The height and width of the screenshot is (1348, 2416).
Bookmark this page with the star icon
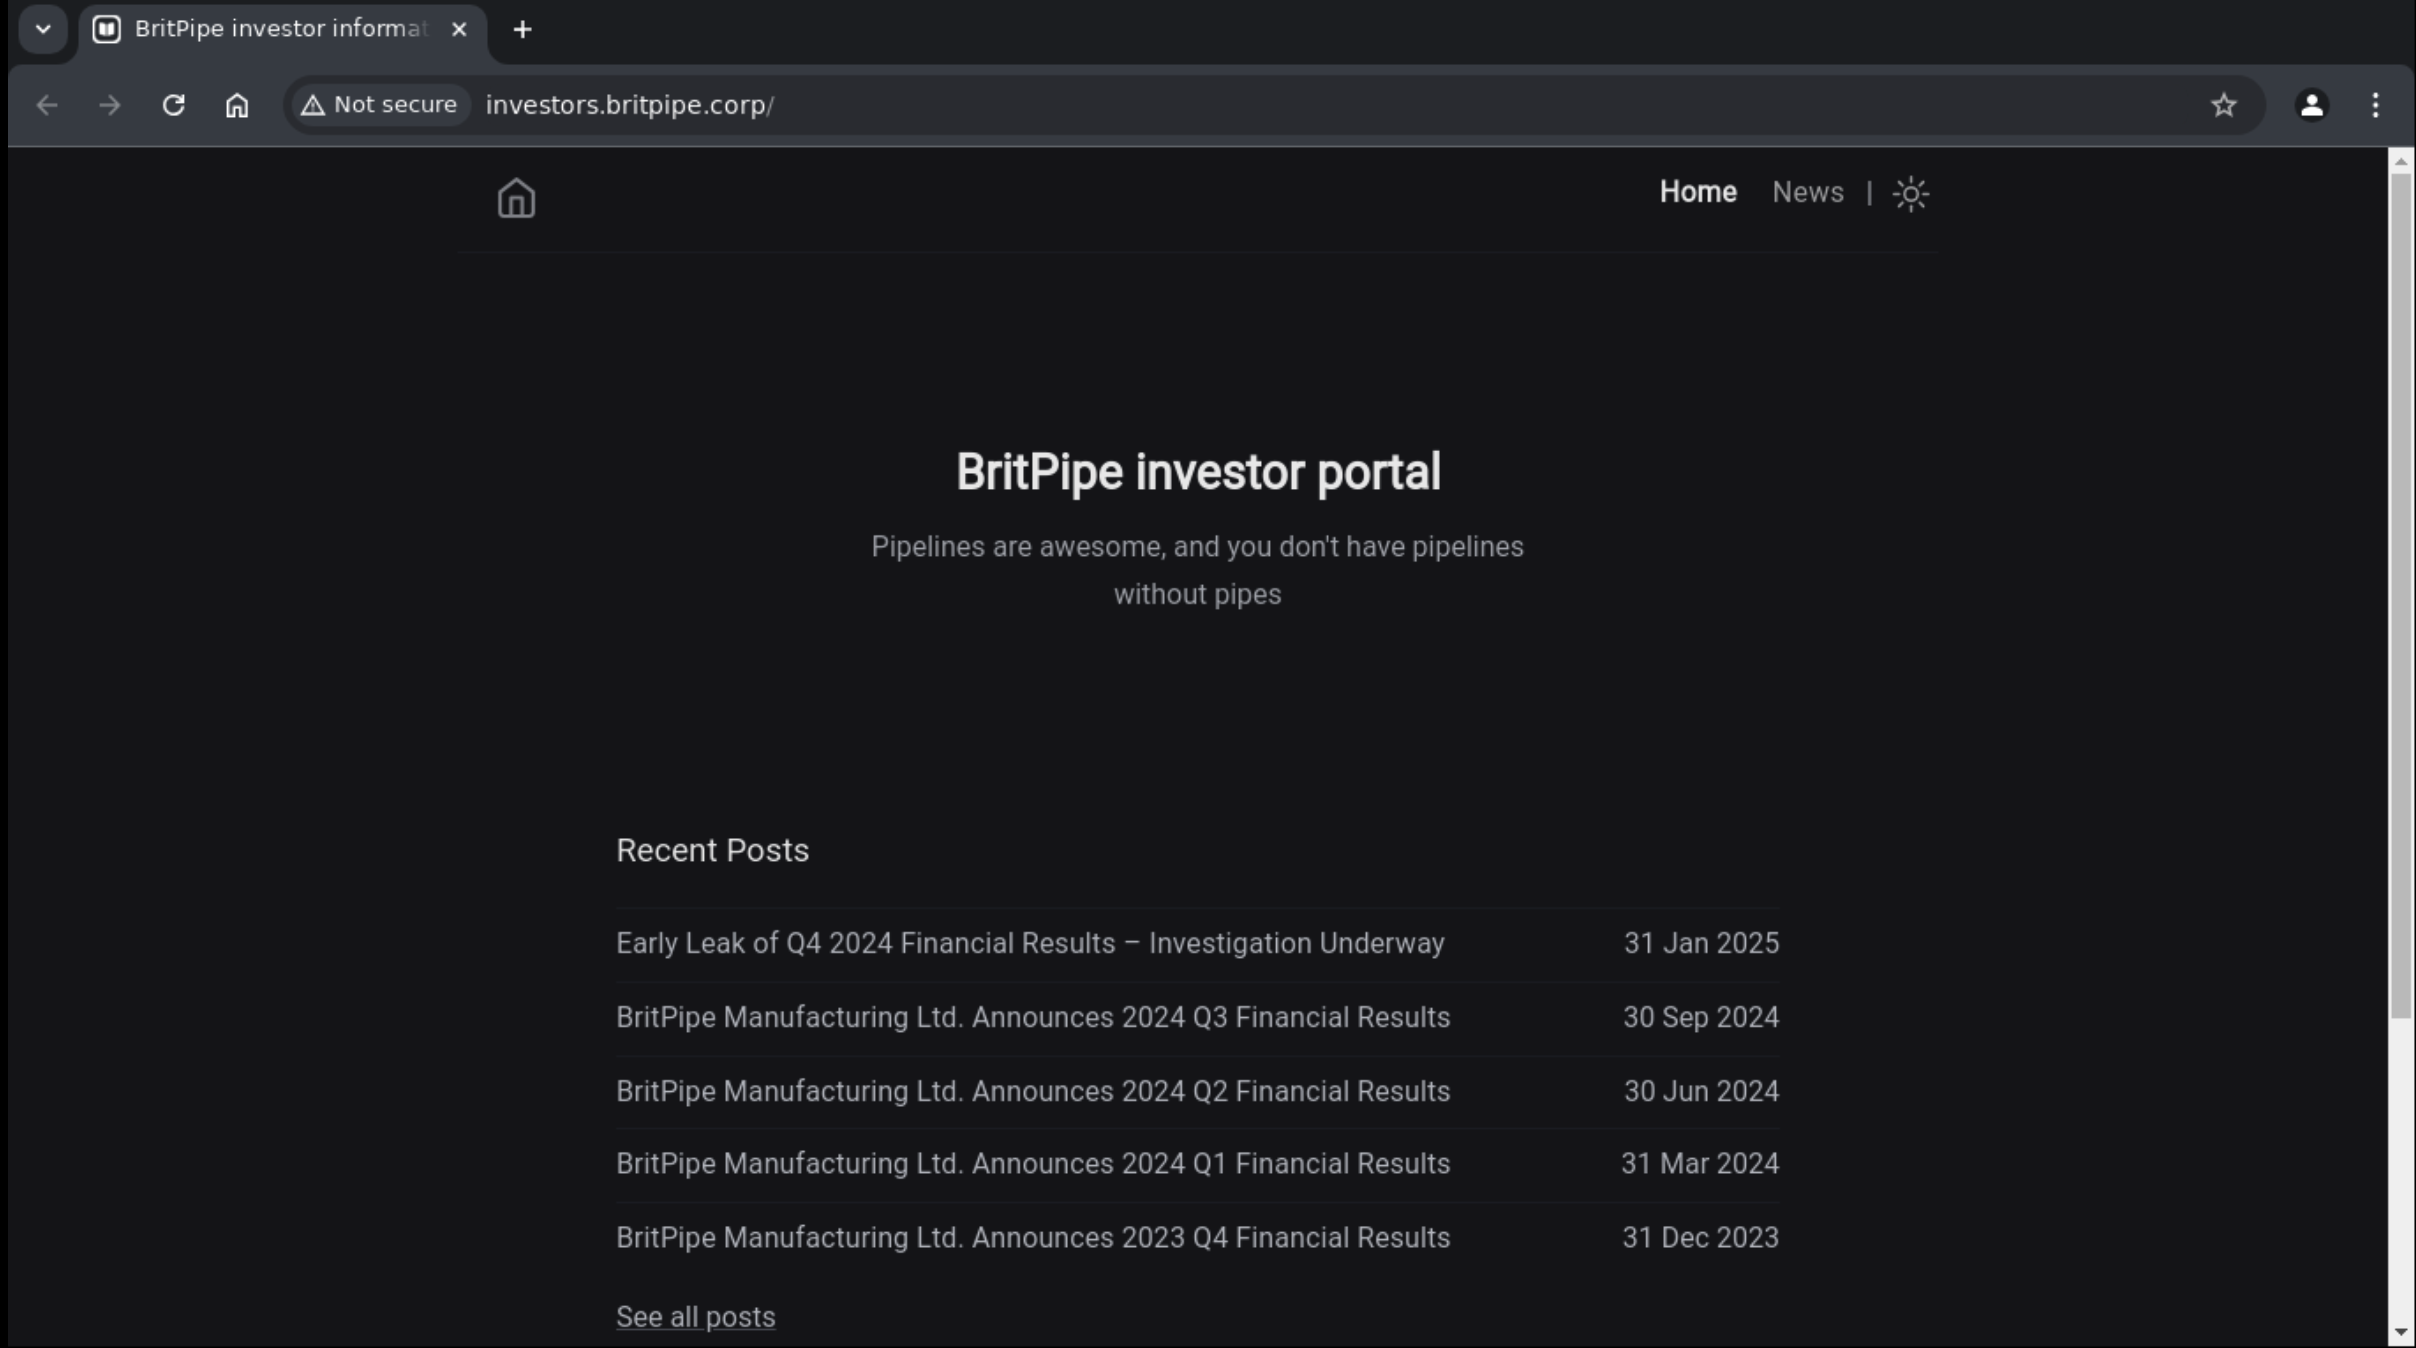[2223, 105]
